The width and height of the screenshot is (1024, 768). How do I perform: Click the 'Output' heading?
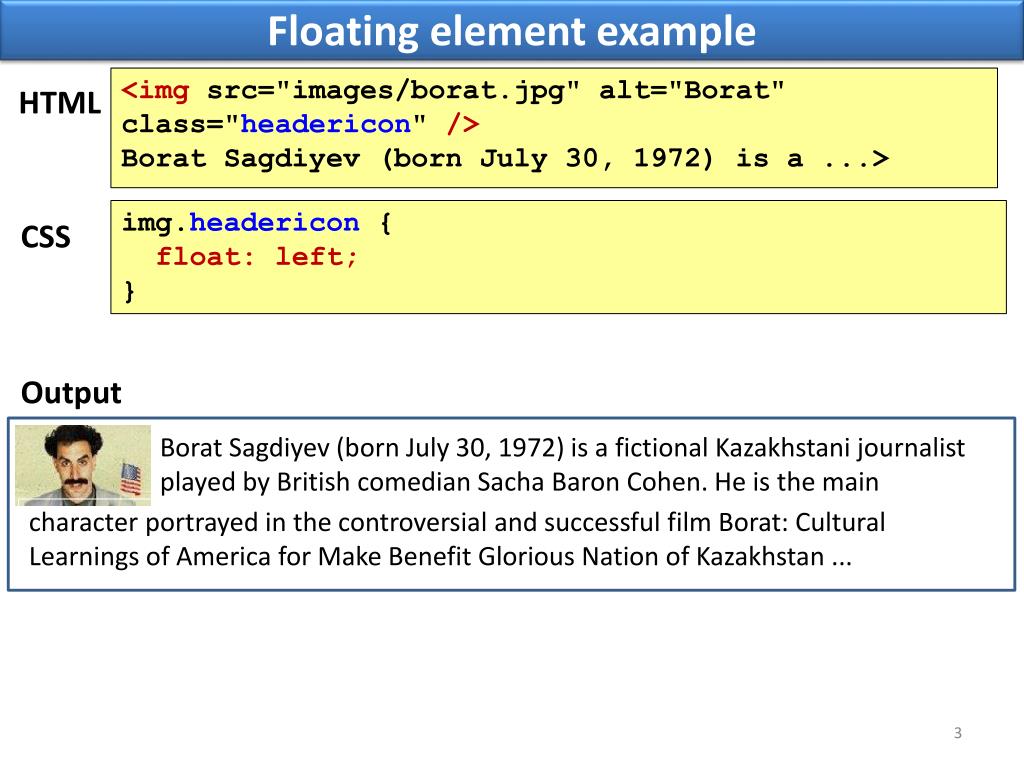pos(71,393)
